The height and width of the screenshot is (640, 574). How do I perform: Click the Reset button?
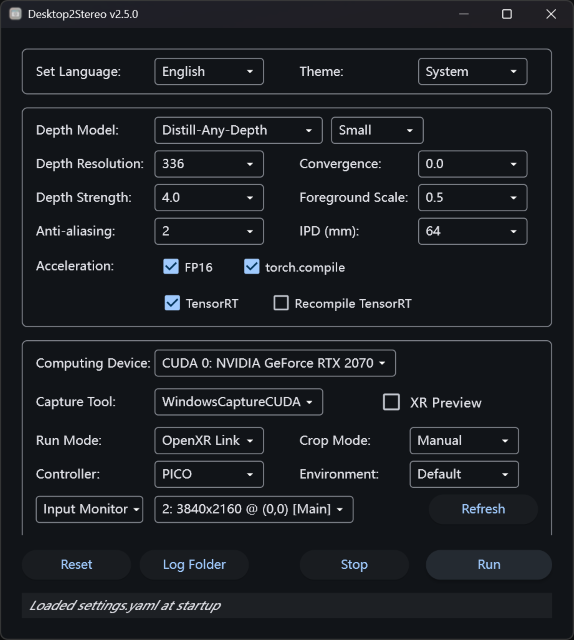pyautogui.click(x=76, y=564)
